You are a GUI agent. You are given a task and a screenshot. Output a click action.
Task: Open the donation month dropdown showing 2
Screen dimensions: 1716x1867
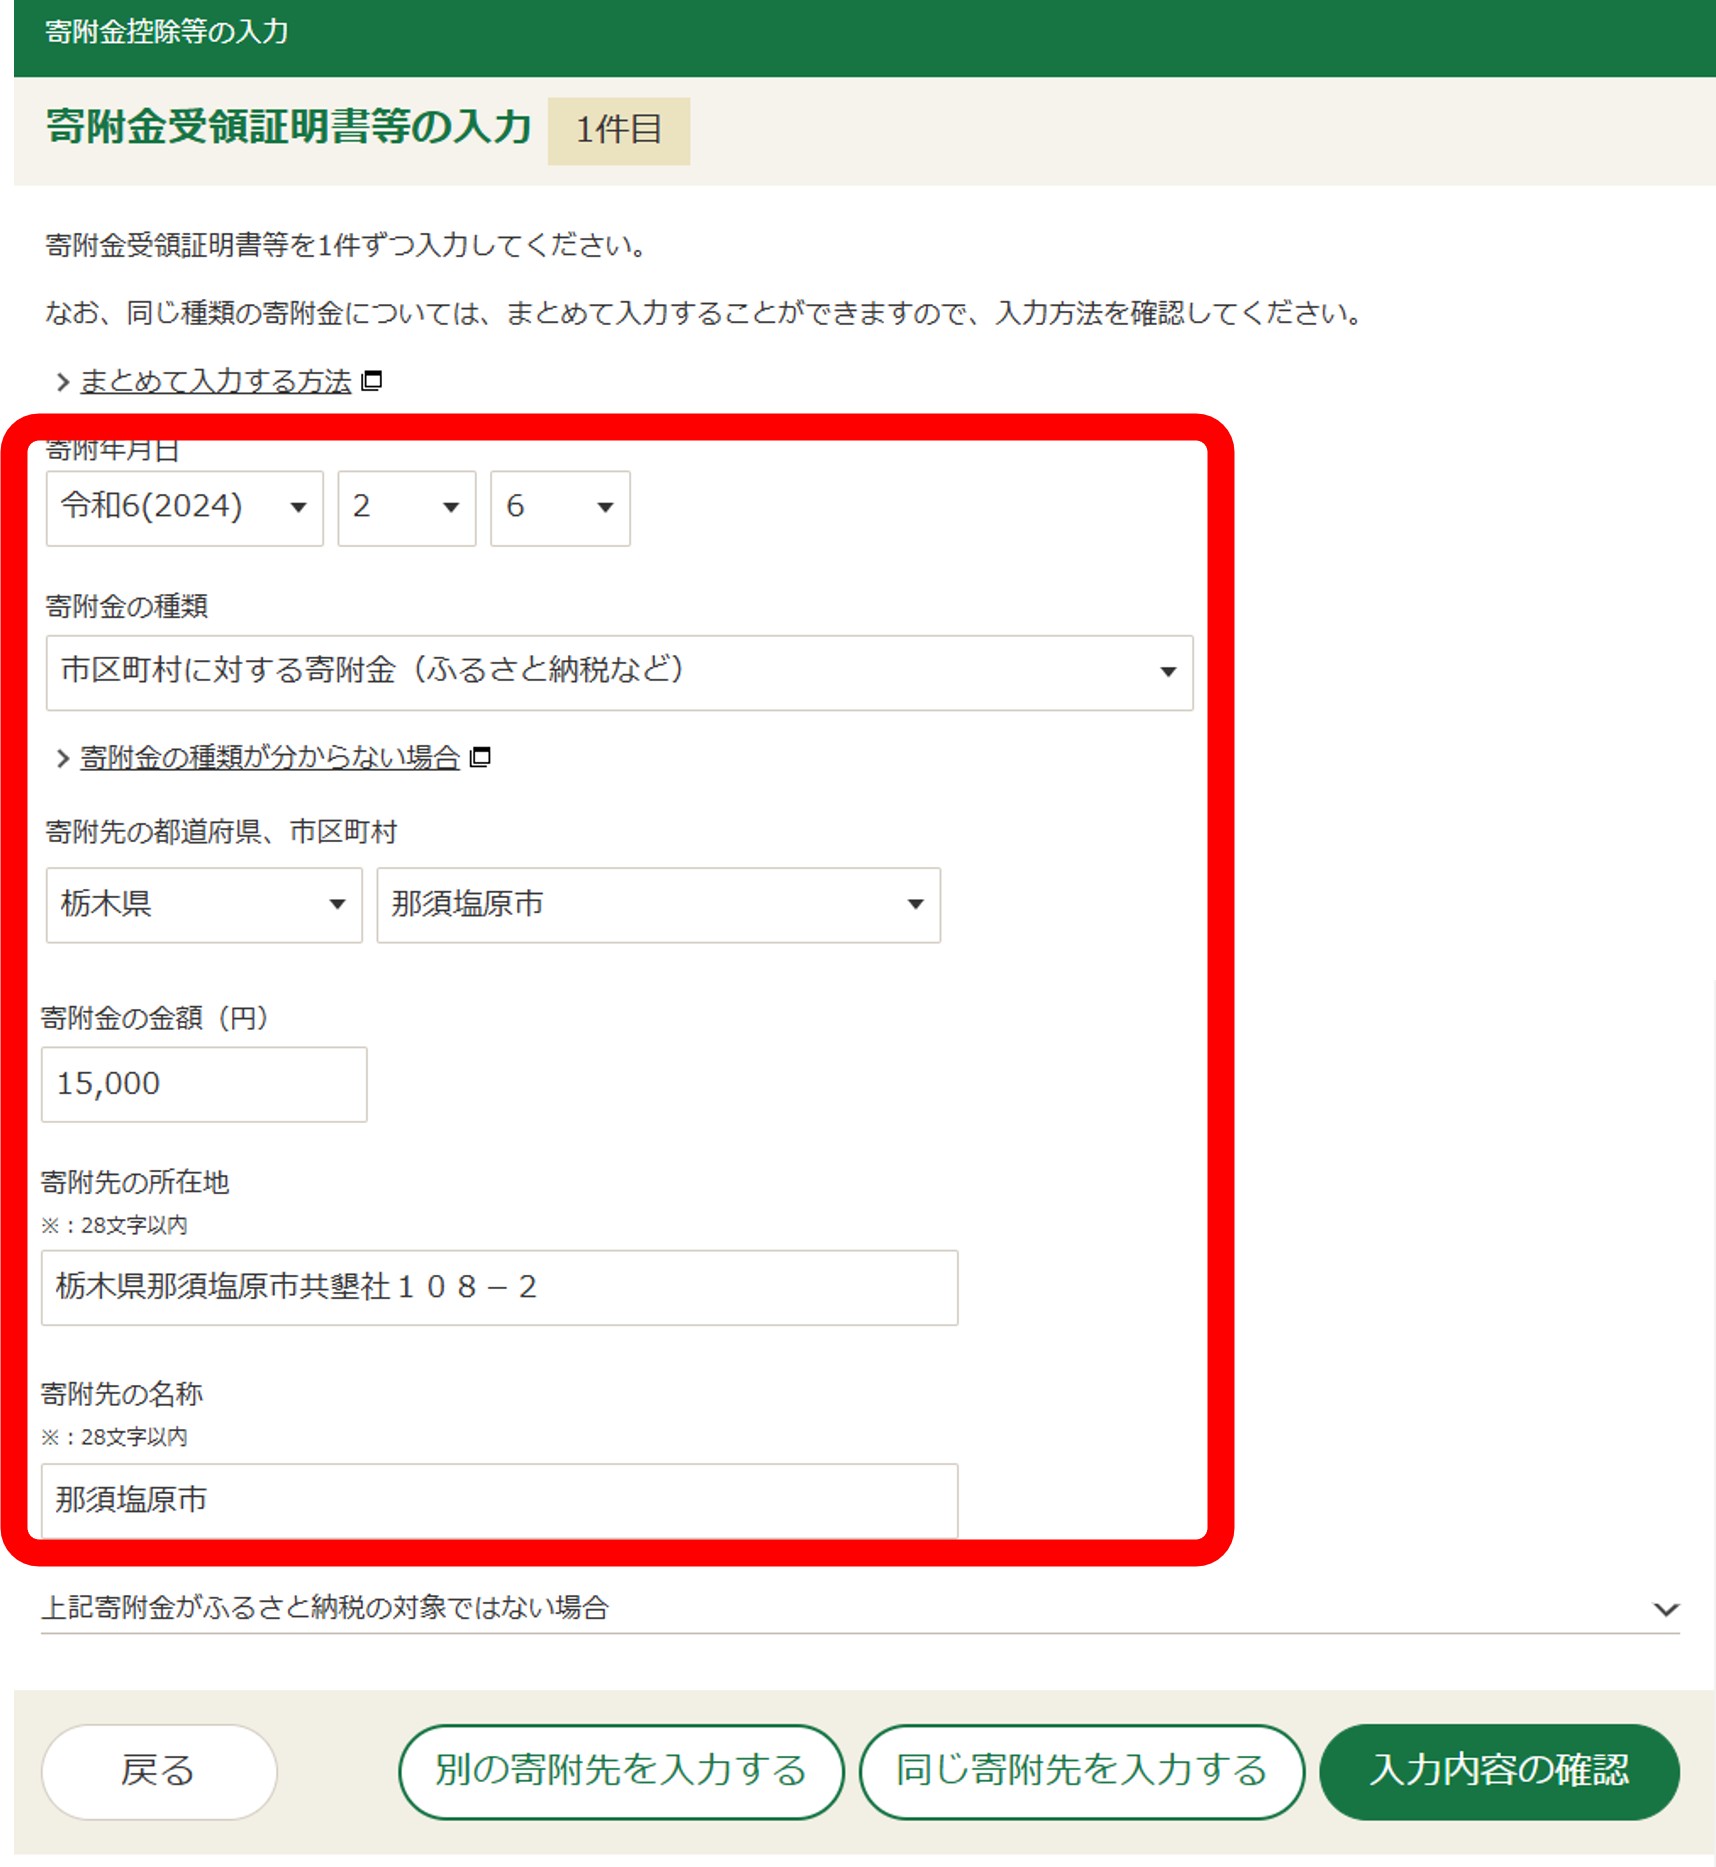click(406, 508)
